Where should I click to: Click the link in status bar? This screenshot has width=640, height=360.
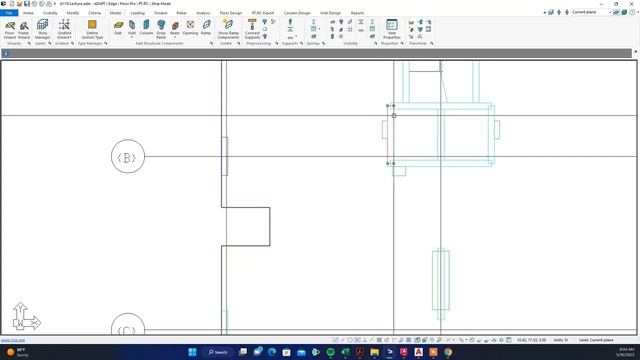click(13, 340)
